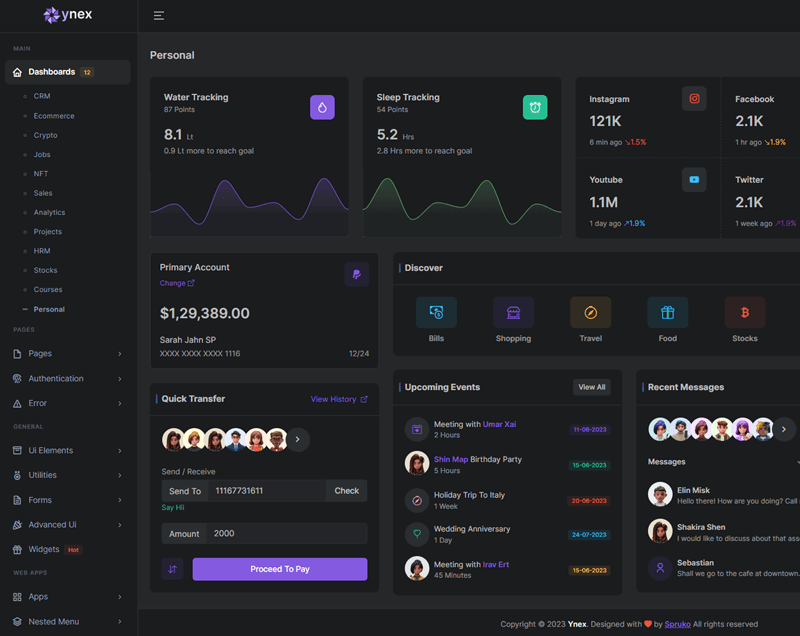Click the View All events button
Image resolution: width=800 pixels, height=636 pixels.
[x=591, y=387]
